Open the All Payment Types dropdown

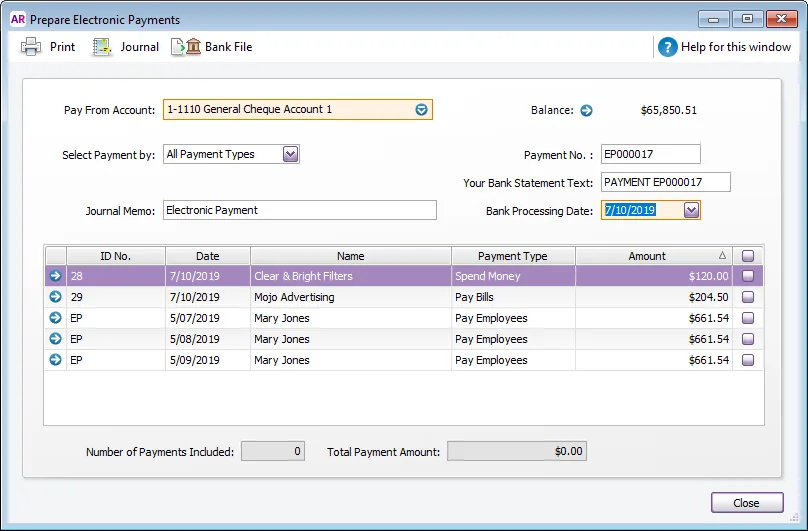tap(290, 154)
